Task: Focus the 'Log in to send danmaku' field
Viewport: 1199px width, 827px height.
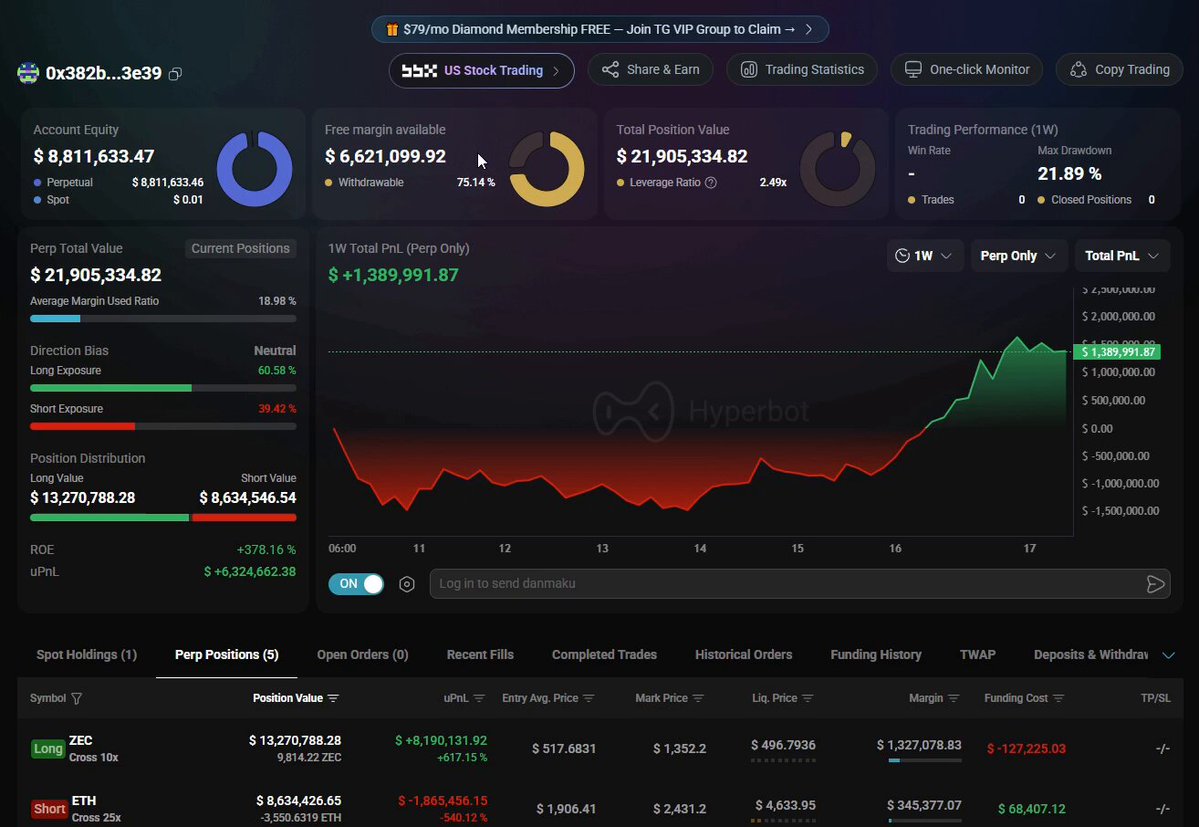Action: click(800, 584)
